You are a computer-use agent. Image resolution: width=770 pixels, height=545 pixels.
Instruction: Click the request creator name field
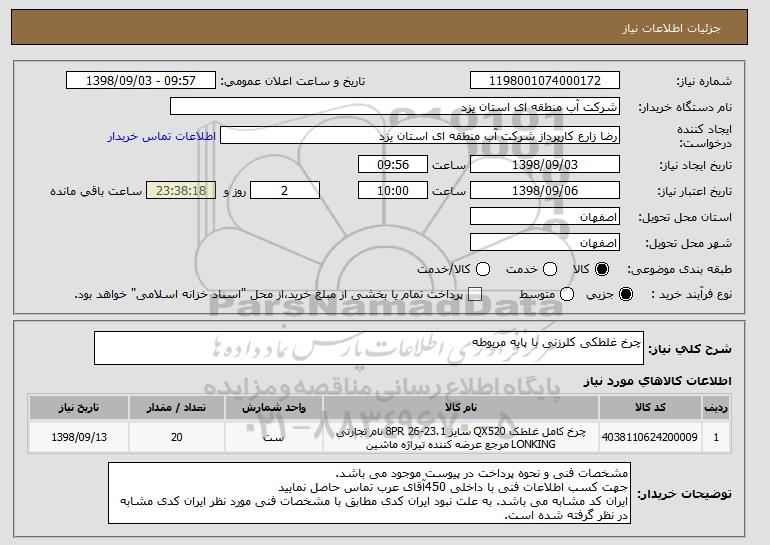420,136
